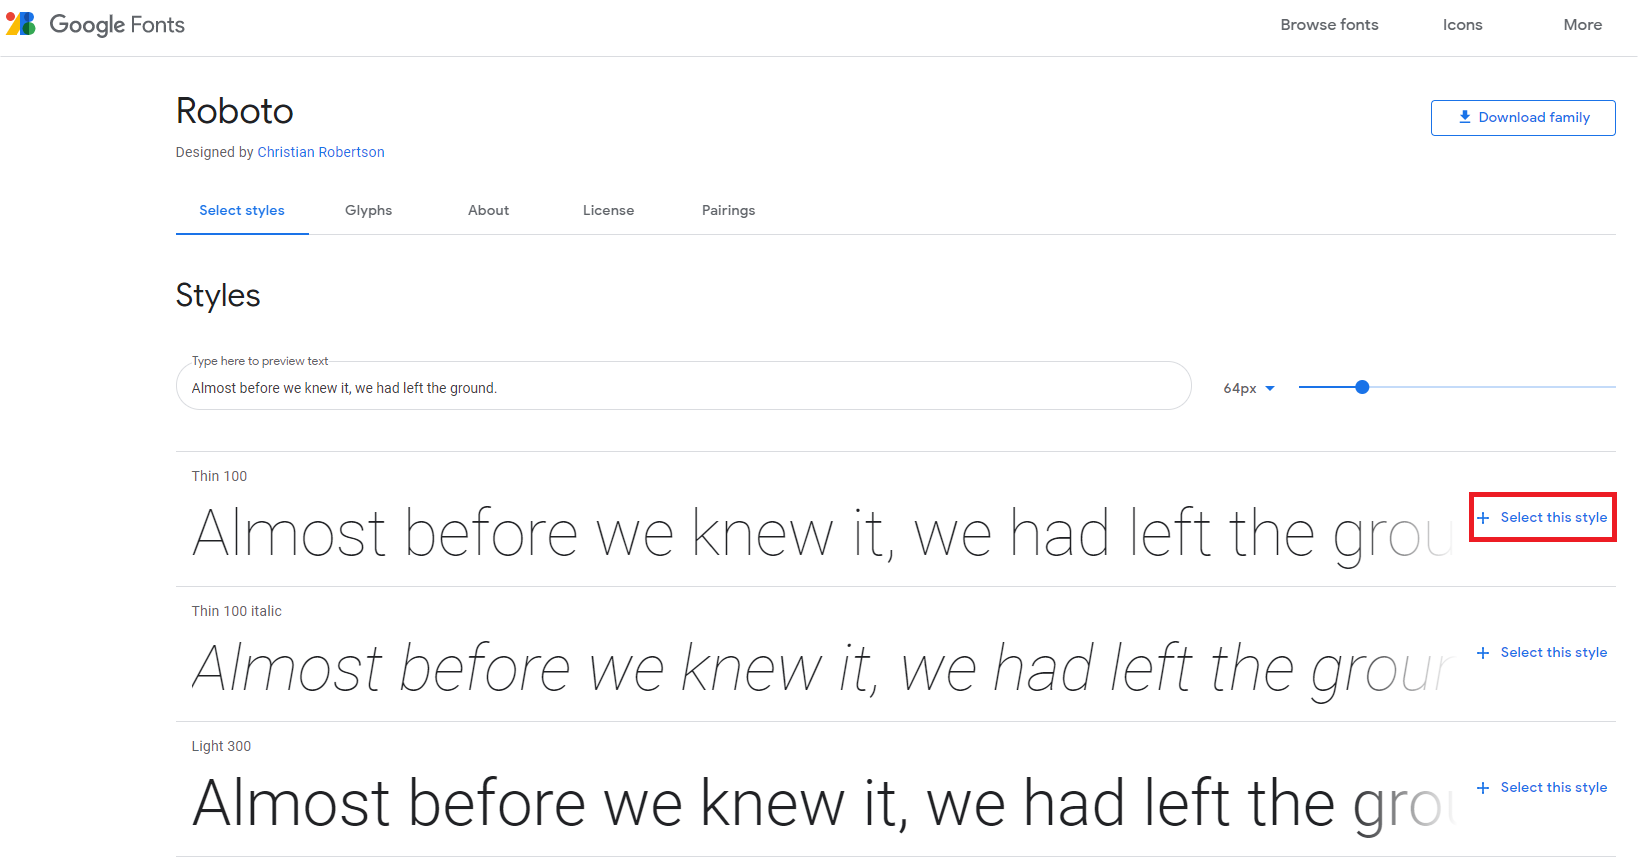Click the font size slider handle
This screenshot has height=863, width=1638.
1362,387
